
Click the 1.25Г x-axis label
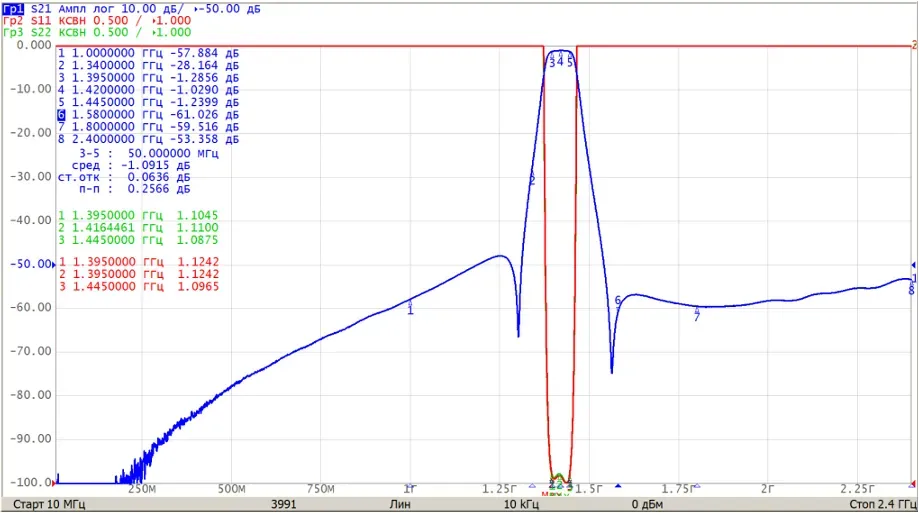499,489
